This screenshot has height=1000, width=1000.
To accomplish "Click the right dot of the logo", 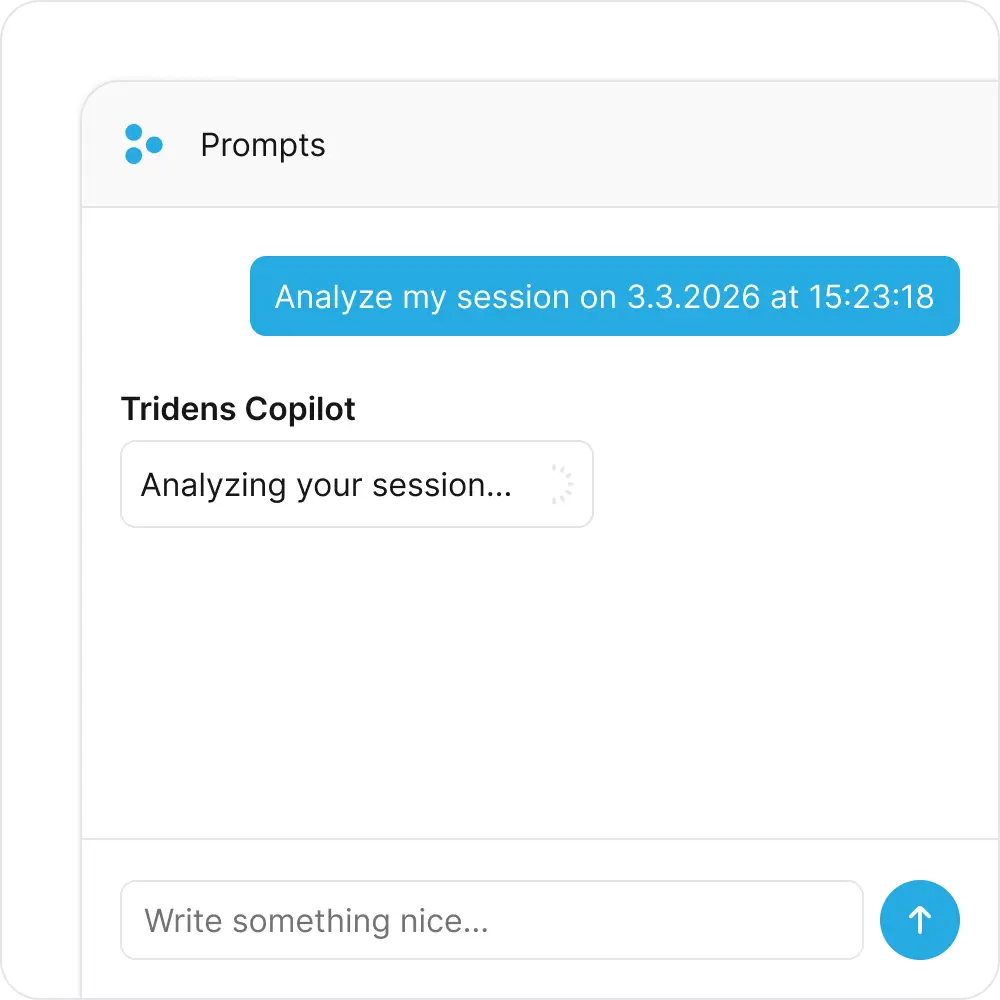I will pyautogui.click(x=154, y=146).
